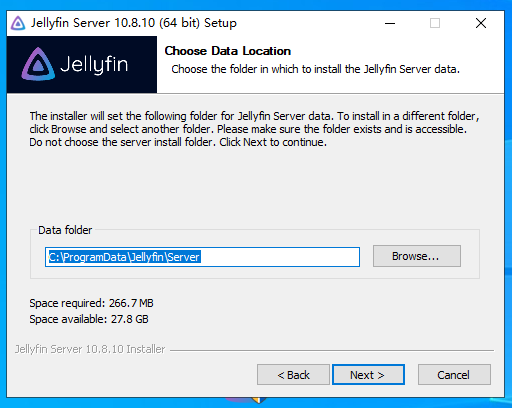This screenshot has height=408, width=512.
Task: Click the partially hidden desktop icon below the window
Action: [x=246, y=400]
